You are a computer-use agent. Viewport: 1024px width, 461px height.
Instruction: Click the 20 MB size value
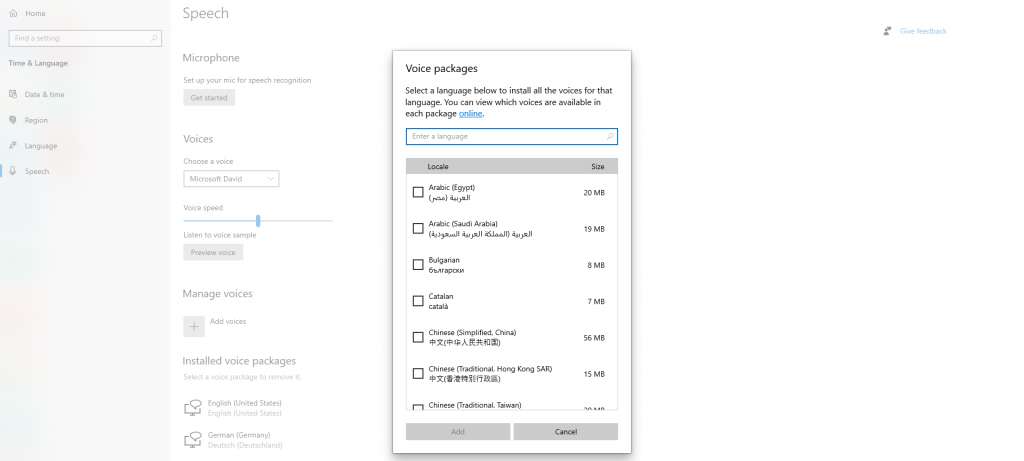[594, 193]
